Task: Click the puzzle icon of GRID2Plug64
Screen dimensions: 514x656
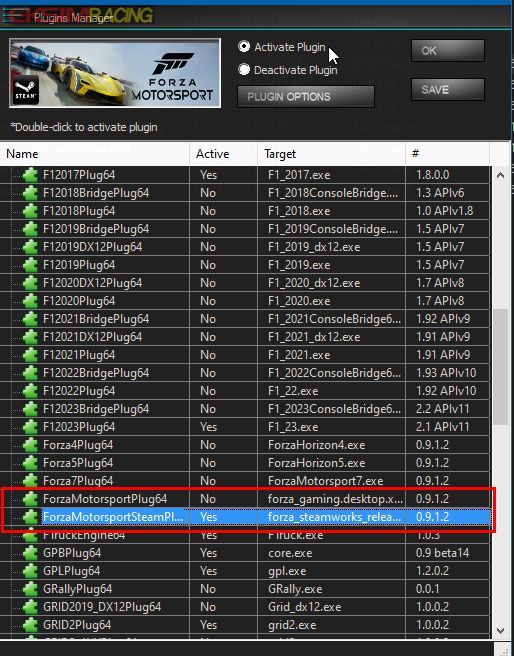Action: [30, 625]
